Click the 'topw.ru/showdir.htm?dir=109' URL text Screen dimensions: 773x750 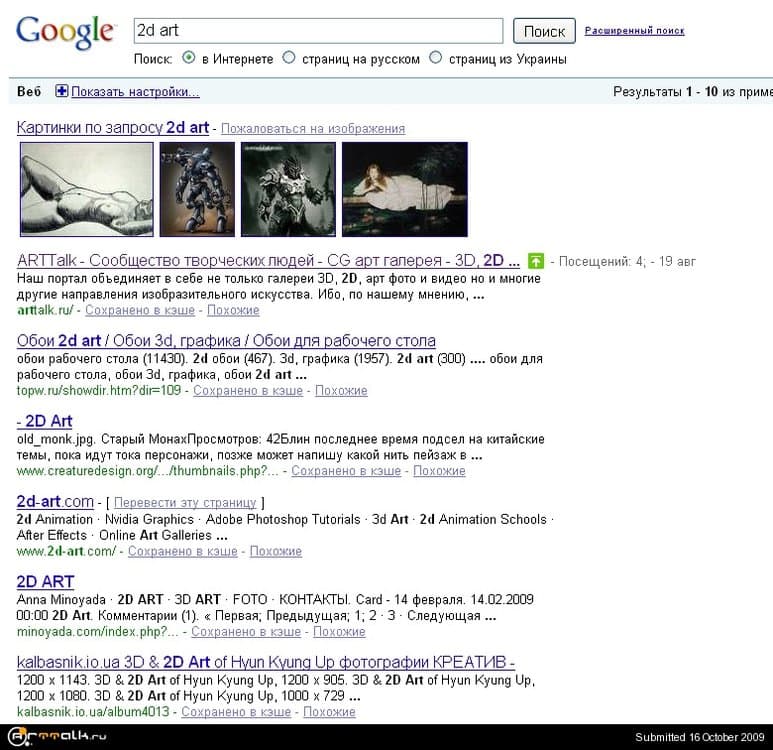pos(99,391)
